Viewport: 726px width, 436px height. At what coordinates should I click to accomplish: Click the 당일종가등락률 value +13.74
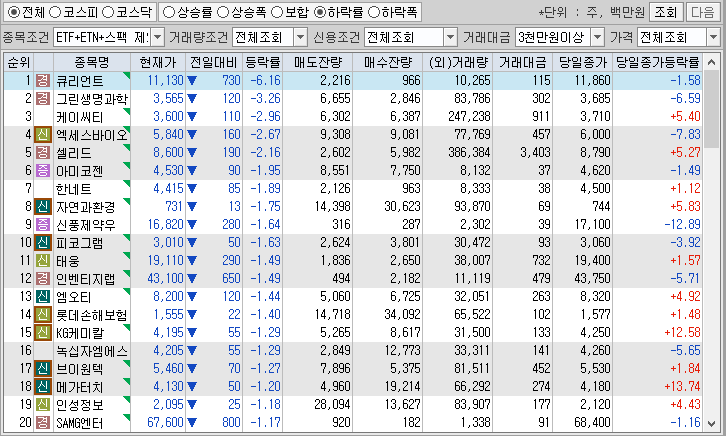(x=682, y=386)
